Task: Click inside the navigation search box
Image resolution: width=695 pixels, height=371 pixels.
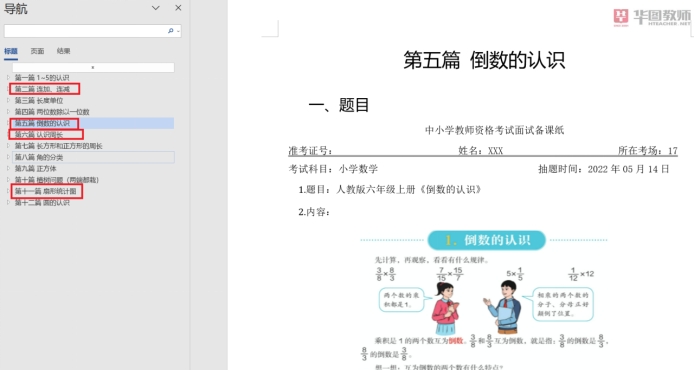Action: tap(85, 31)
